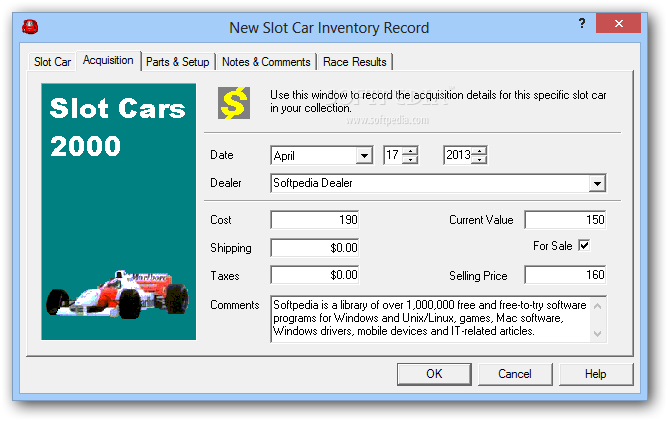Click the Current Value field showing 150

(565, 220)
